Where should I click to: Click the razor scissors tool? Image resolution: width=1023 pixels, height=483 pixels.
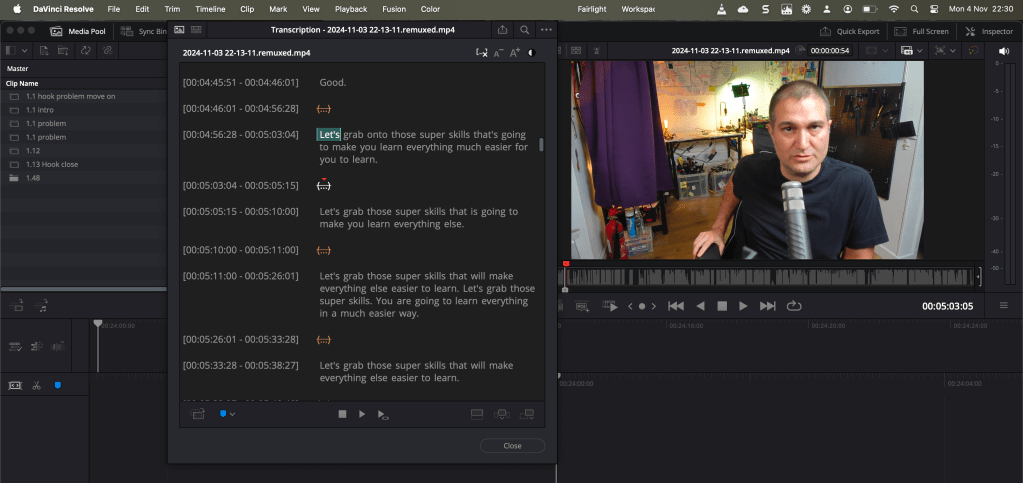click(37, 386)
